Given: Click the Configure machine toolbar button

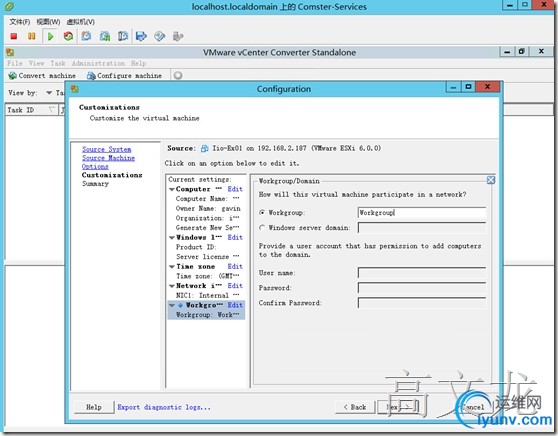Looking at the screenshot, I should pos(125,75).
